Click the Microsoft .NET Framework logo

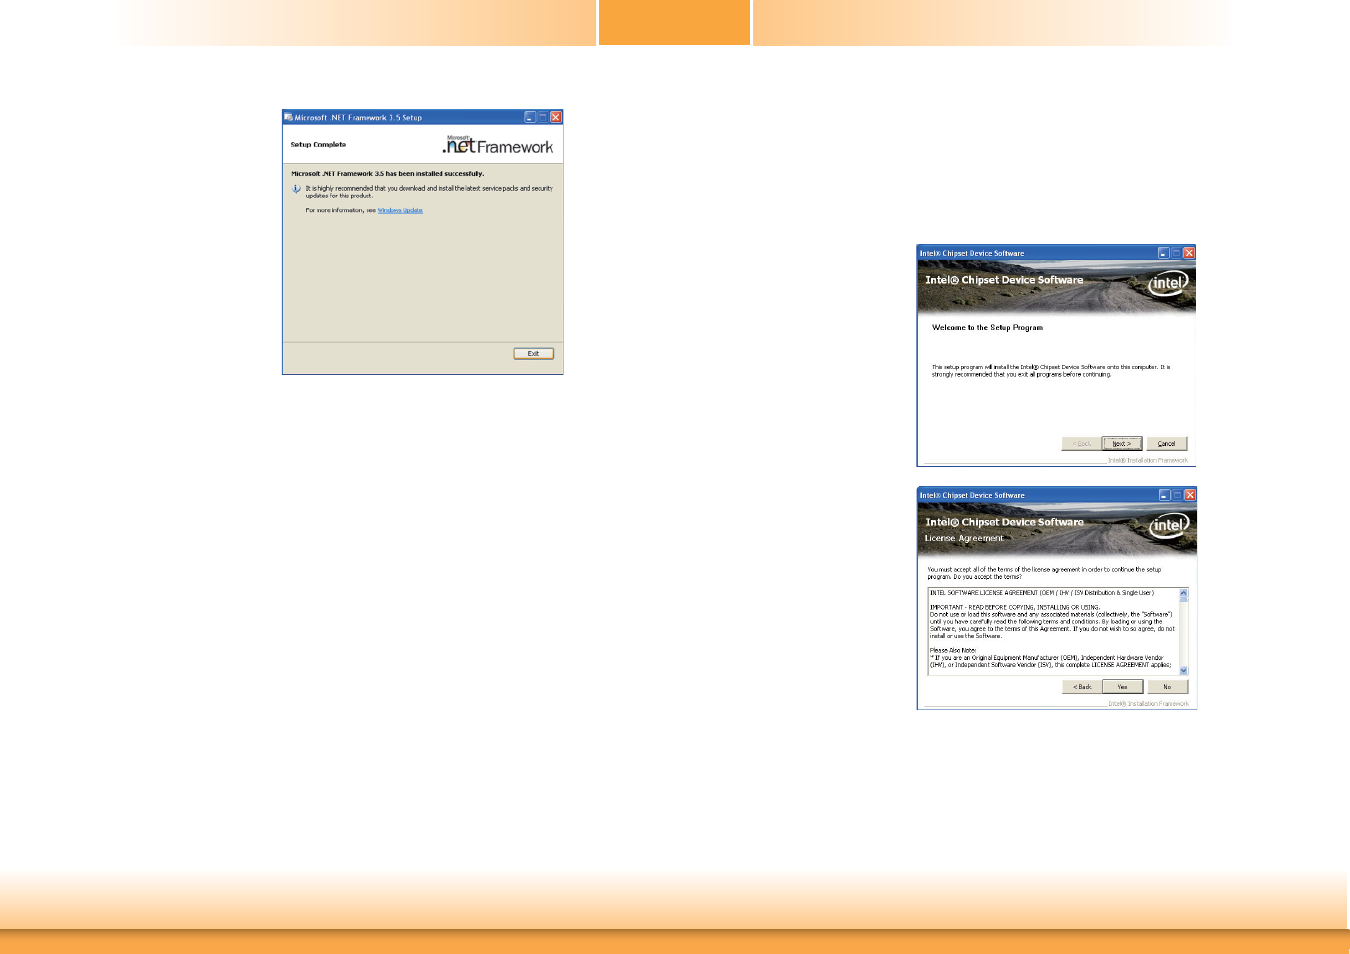tap(498, 145)
